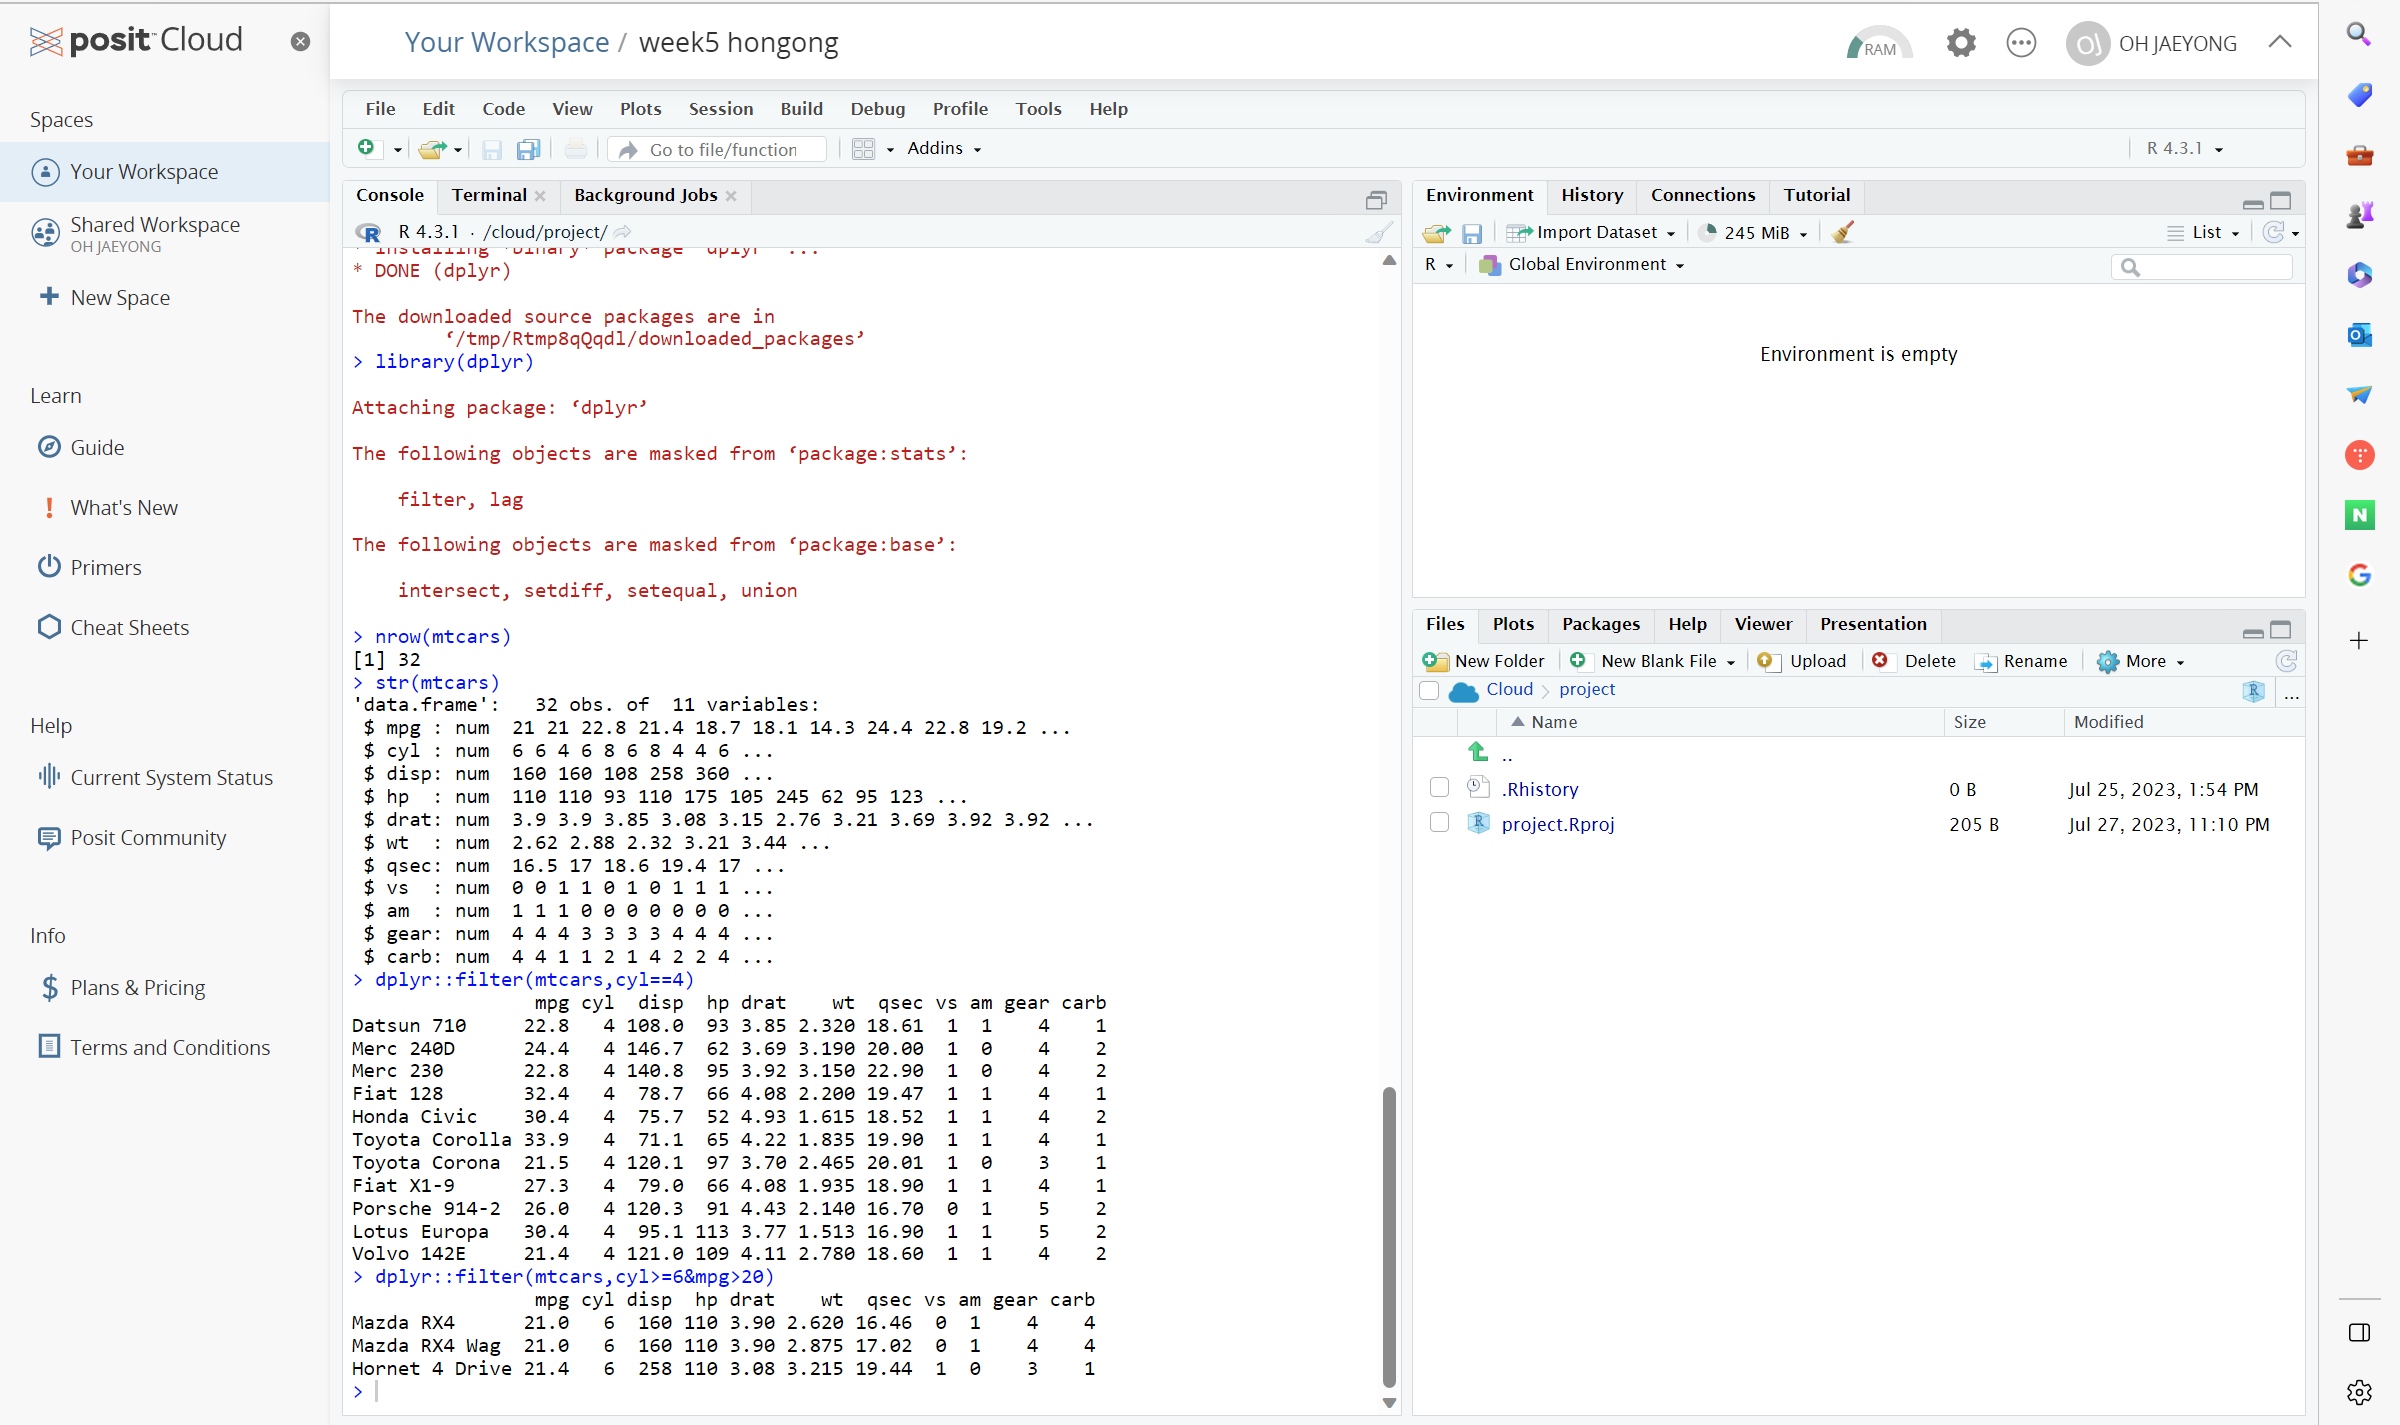Click the Go to file/function field
The height and width of the screenshot is (1425, 2400).
click(x=723, y=149)
